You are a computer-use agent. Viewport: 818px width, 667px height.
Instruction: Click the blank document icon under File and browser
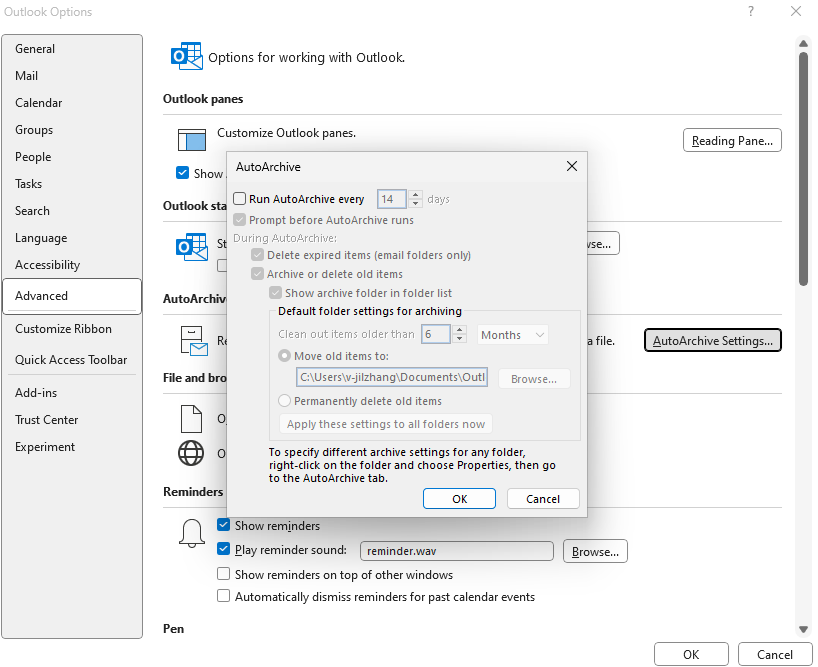(x=191, y=419)
